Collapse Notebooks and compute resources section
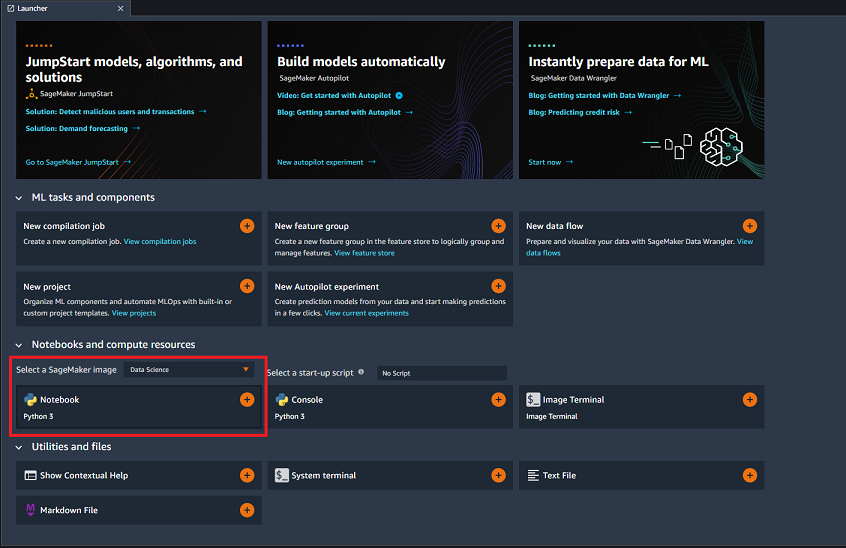846x548 pixels. 19,345
